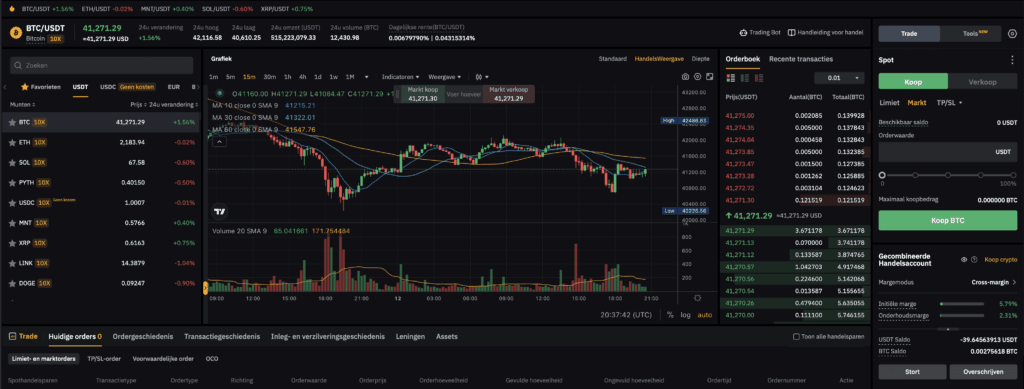Favorite the MNT pair star

tap(12, 223)
